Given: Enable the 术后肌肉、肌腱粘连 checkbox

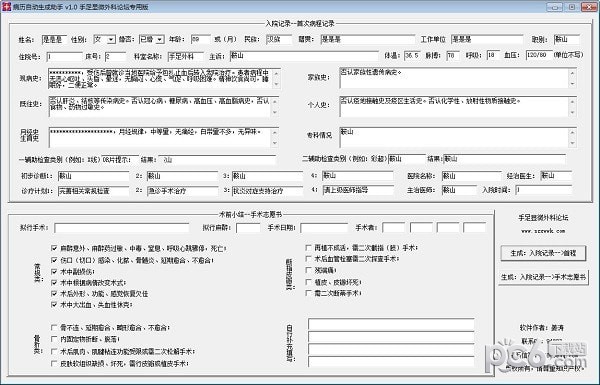Looking at the screenshot, I should 54,351.
